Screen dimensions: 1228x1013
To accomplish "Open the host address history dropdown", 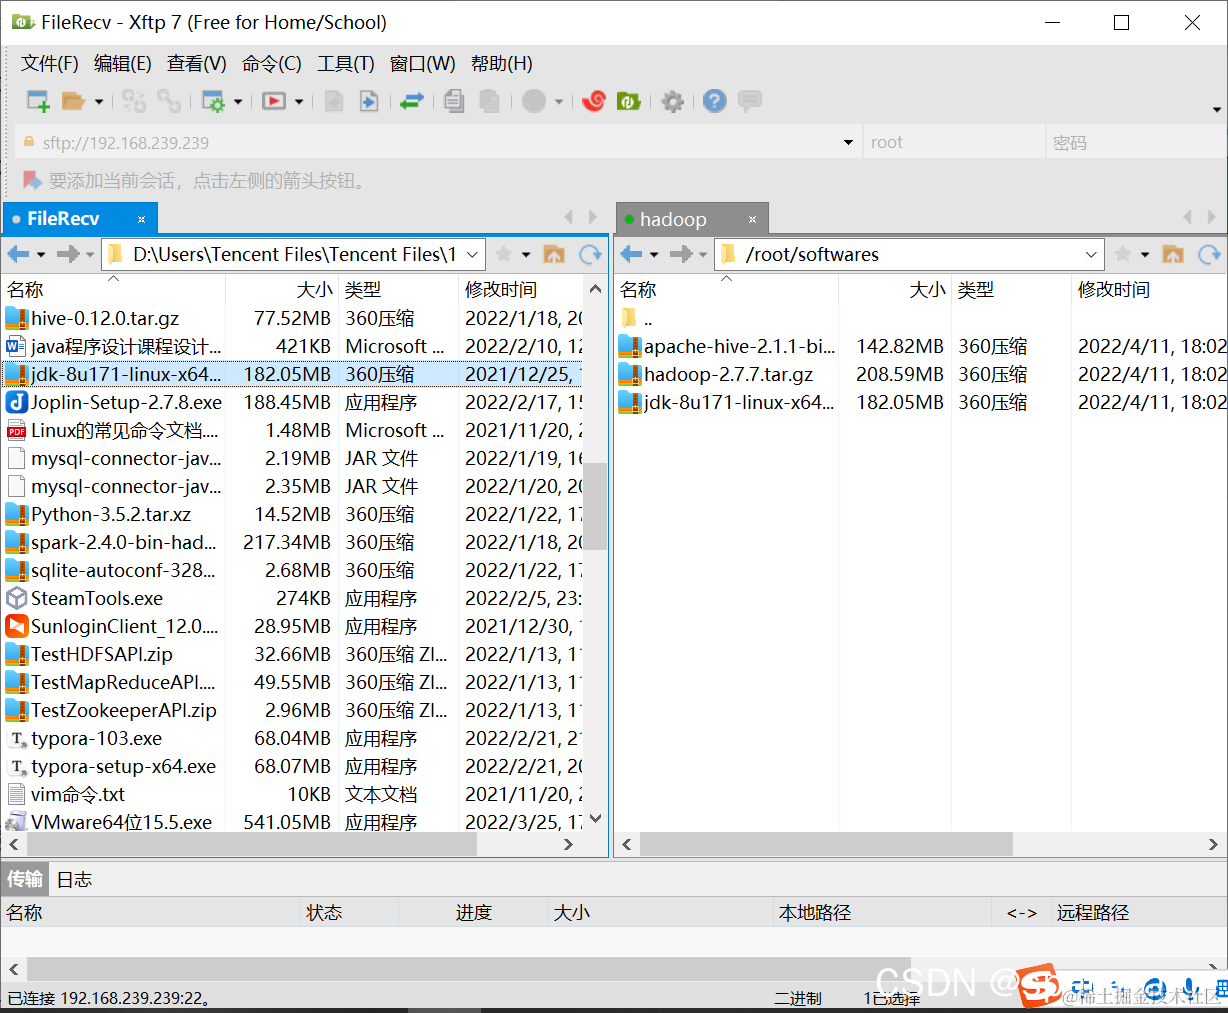I will [x=848, y=142].
